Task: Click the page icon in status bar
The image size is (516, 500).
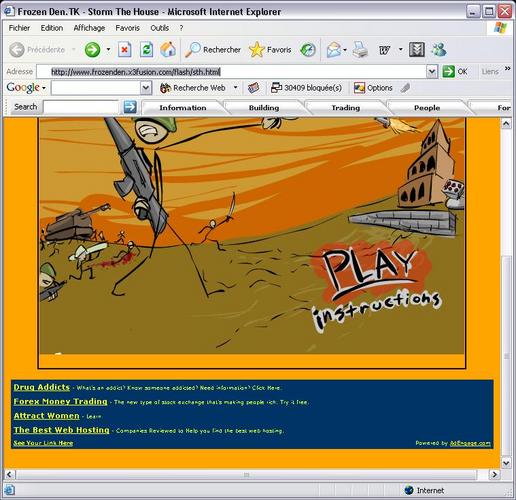Action: (x=9, y=490)
